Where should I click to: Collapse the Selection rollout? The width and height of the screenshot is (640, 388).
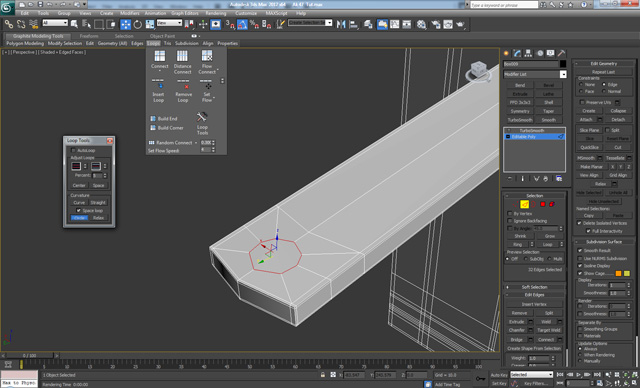pyautogui.click(x=535, y=196)
